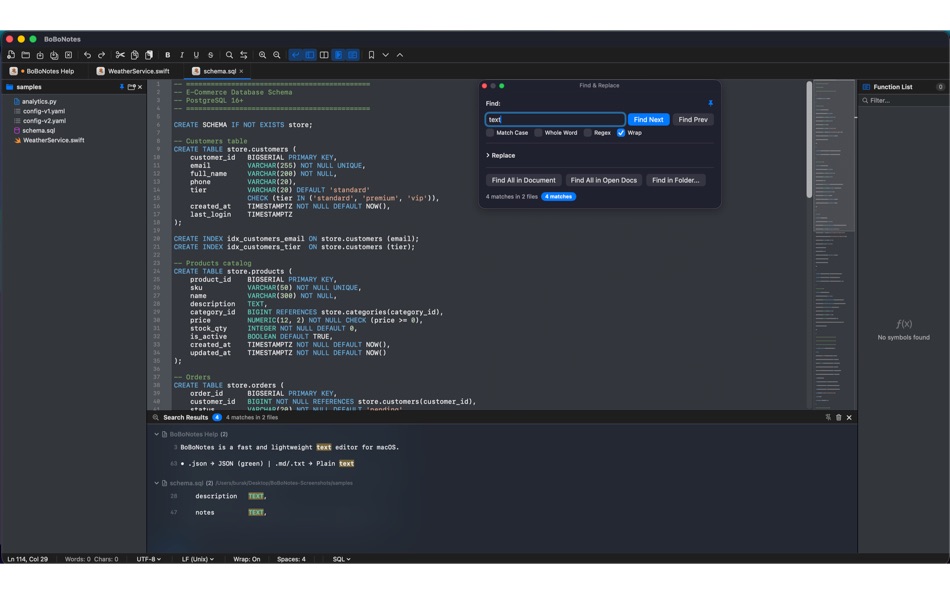Select the Undo icon in the toolbar
950x594 pixels.
86,55
